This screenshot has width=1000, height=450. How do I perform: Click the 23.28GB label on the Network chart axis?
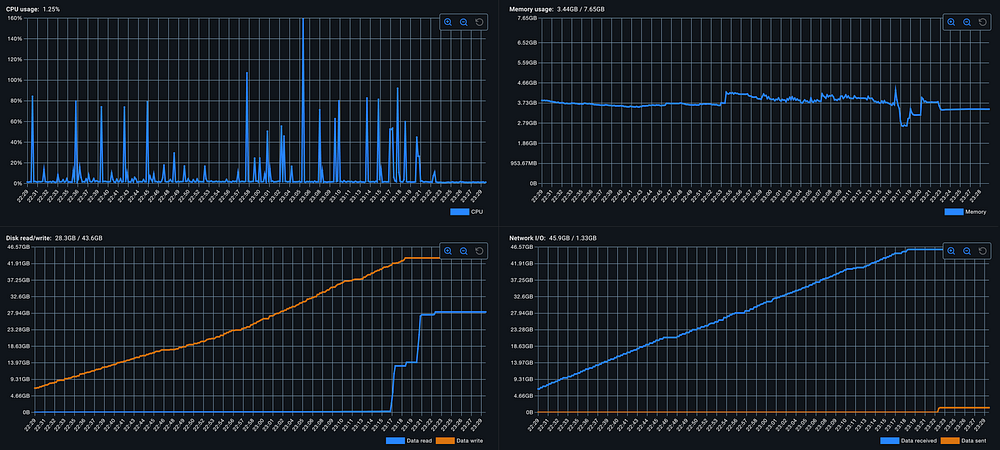[x=520, y=330]
